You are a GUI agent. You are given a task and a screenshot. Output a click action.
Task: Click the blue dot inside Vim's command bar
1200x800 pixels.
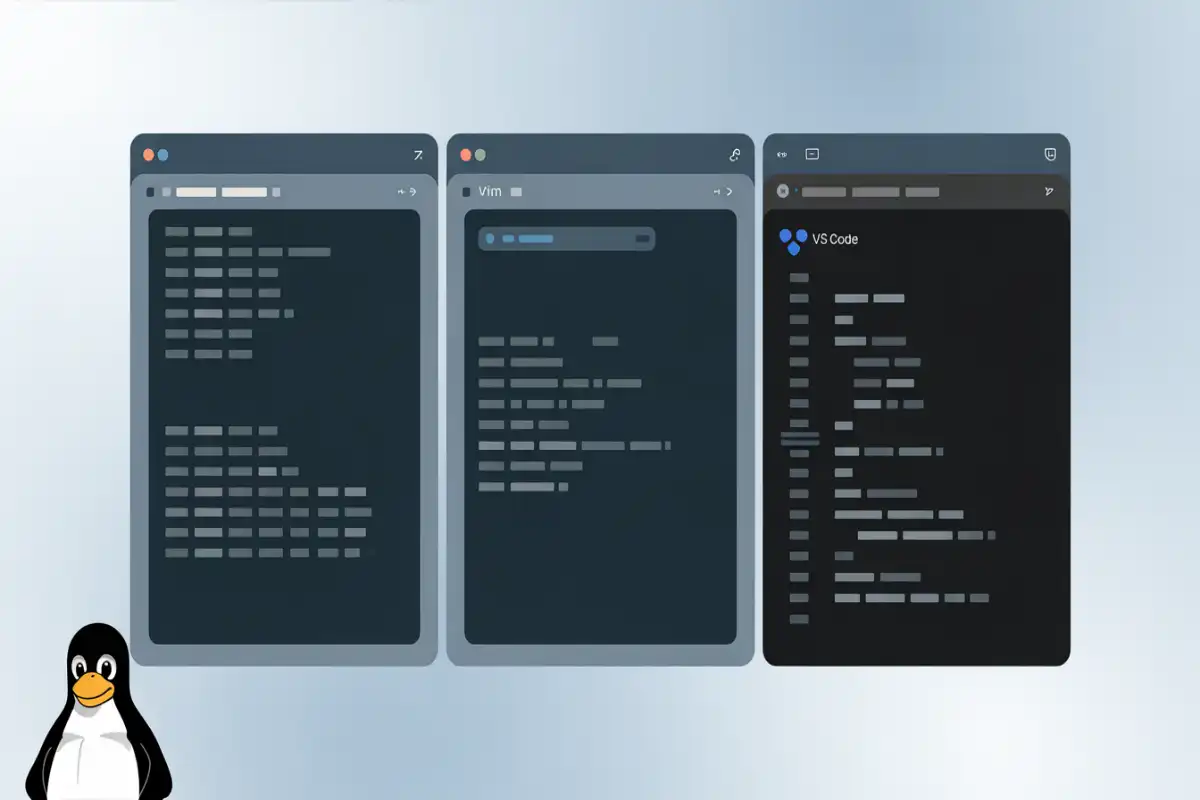[490, 239]
